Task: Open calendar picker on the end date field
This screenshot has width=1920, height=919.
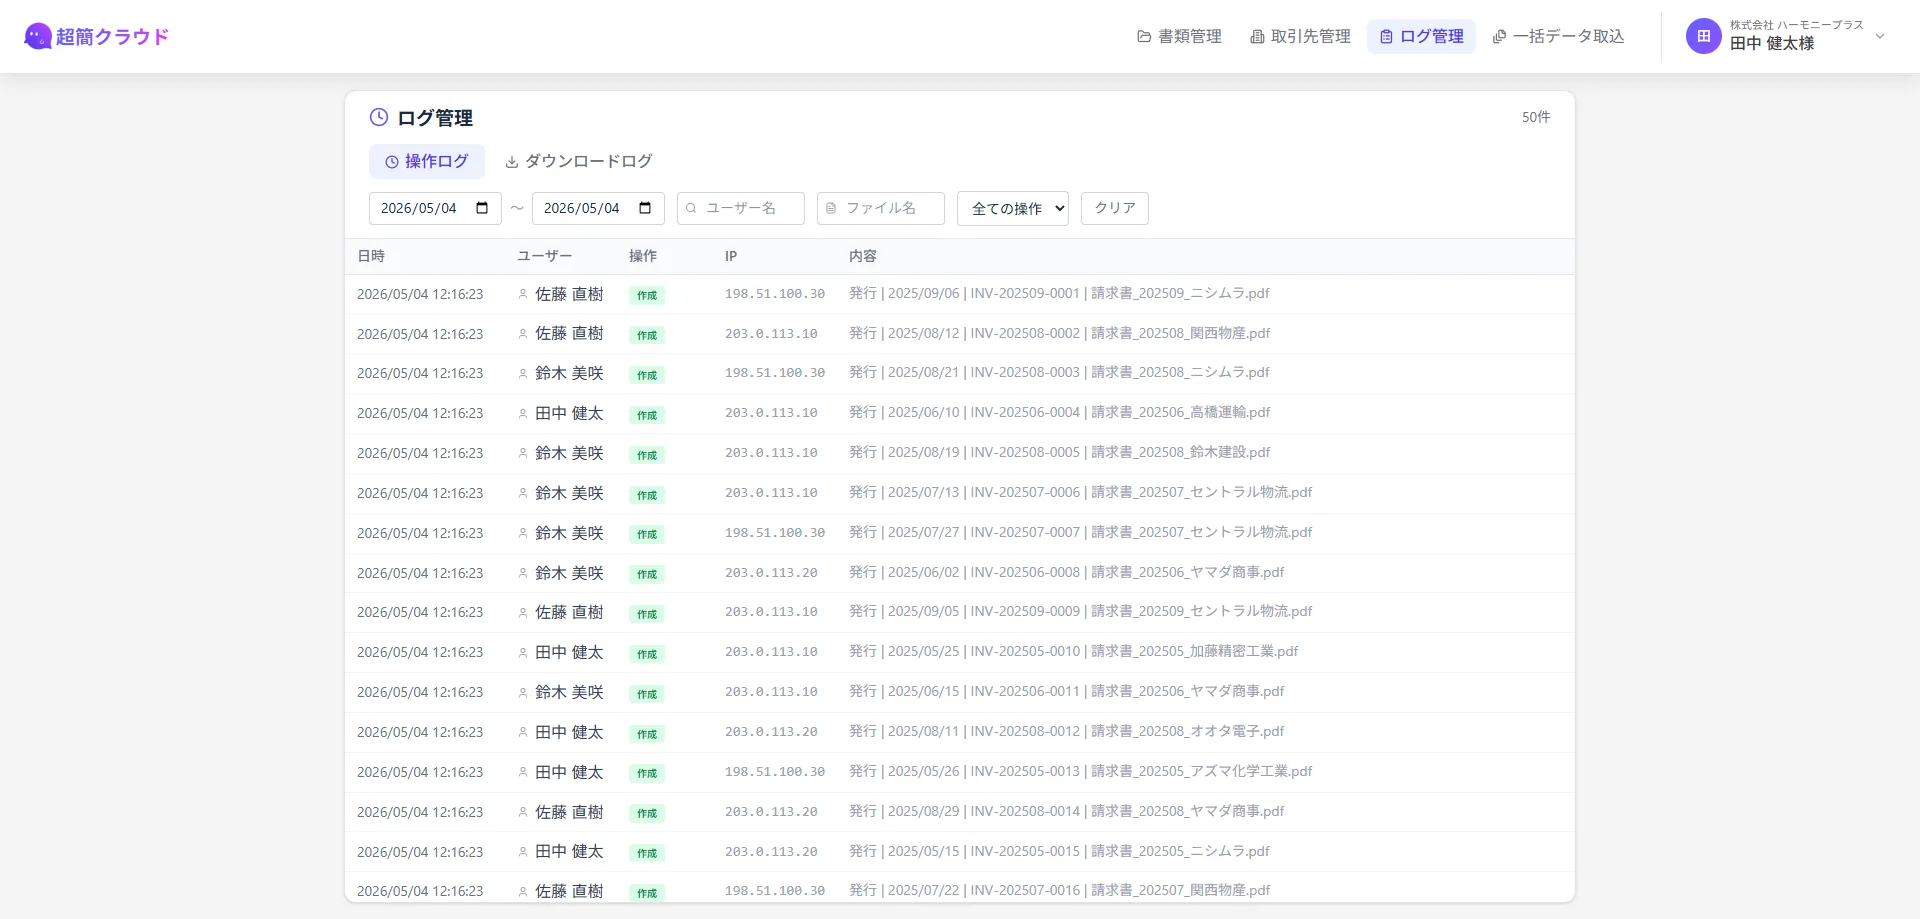Action: [645, 208]
